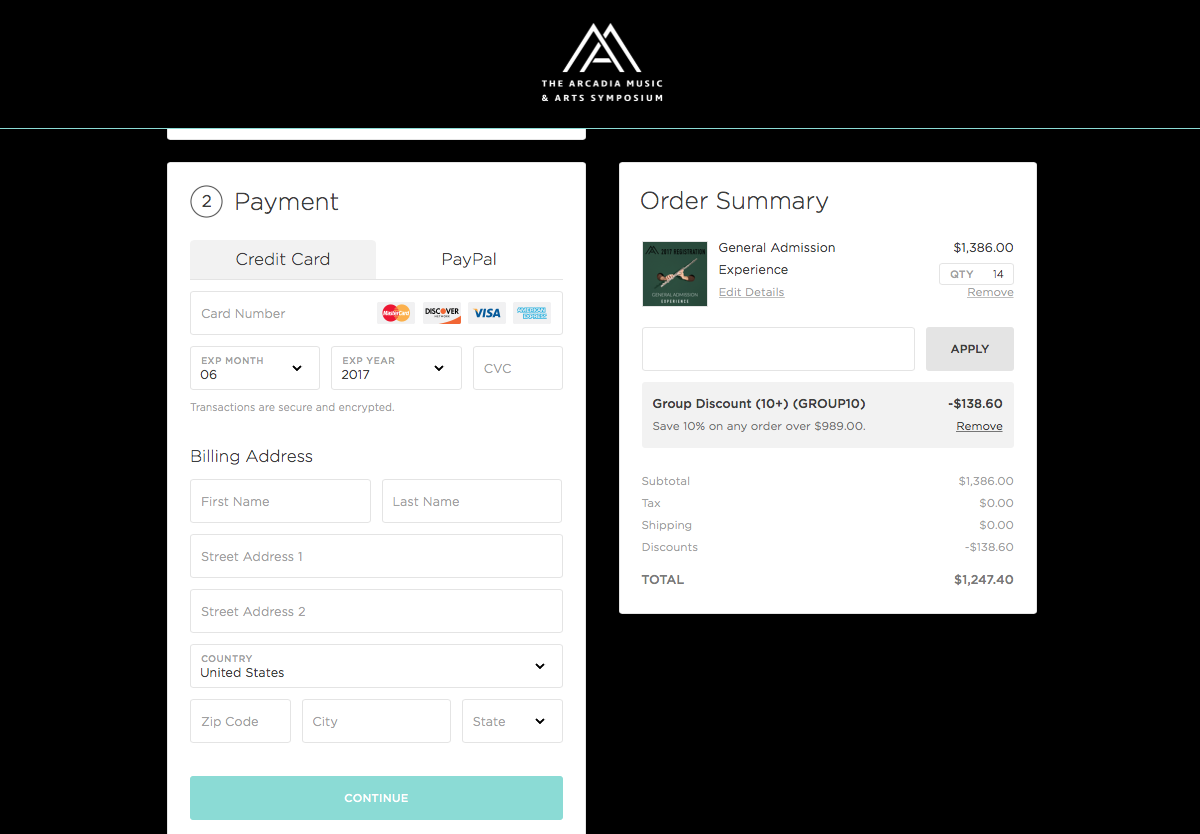This screenshot has height=834, width=1200.
Task: Click the item price $1,386.00
Action: pos(983,248)
